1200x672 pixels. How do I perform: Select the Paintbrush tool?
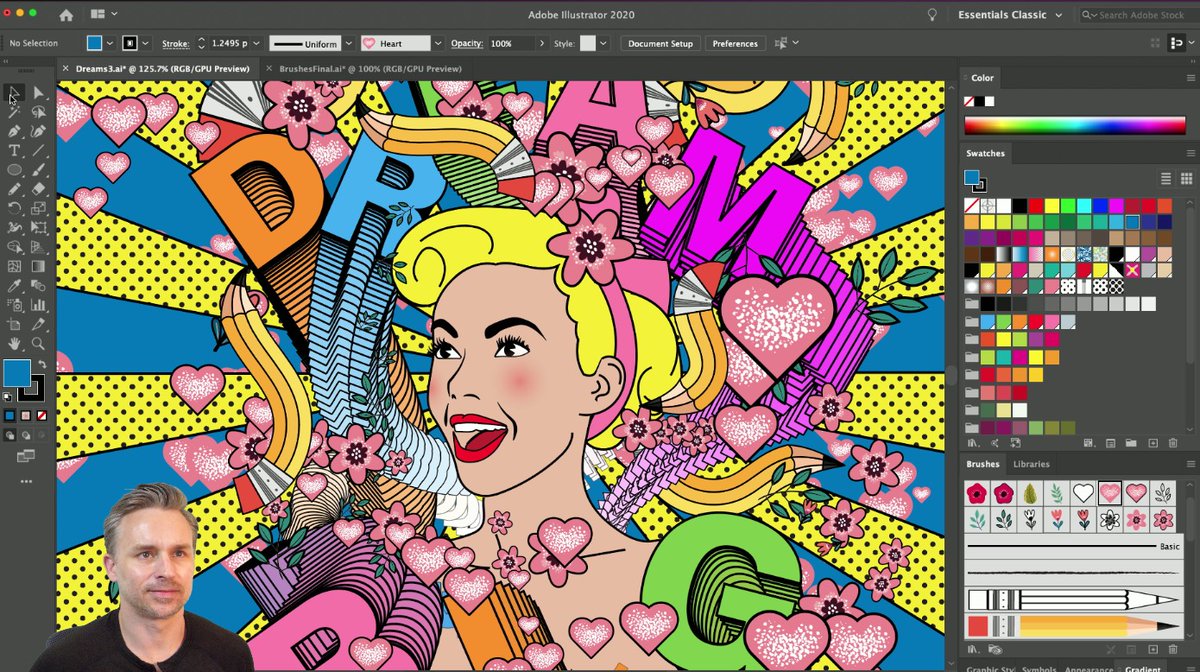[38, 169]
